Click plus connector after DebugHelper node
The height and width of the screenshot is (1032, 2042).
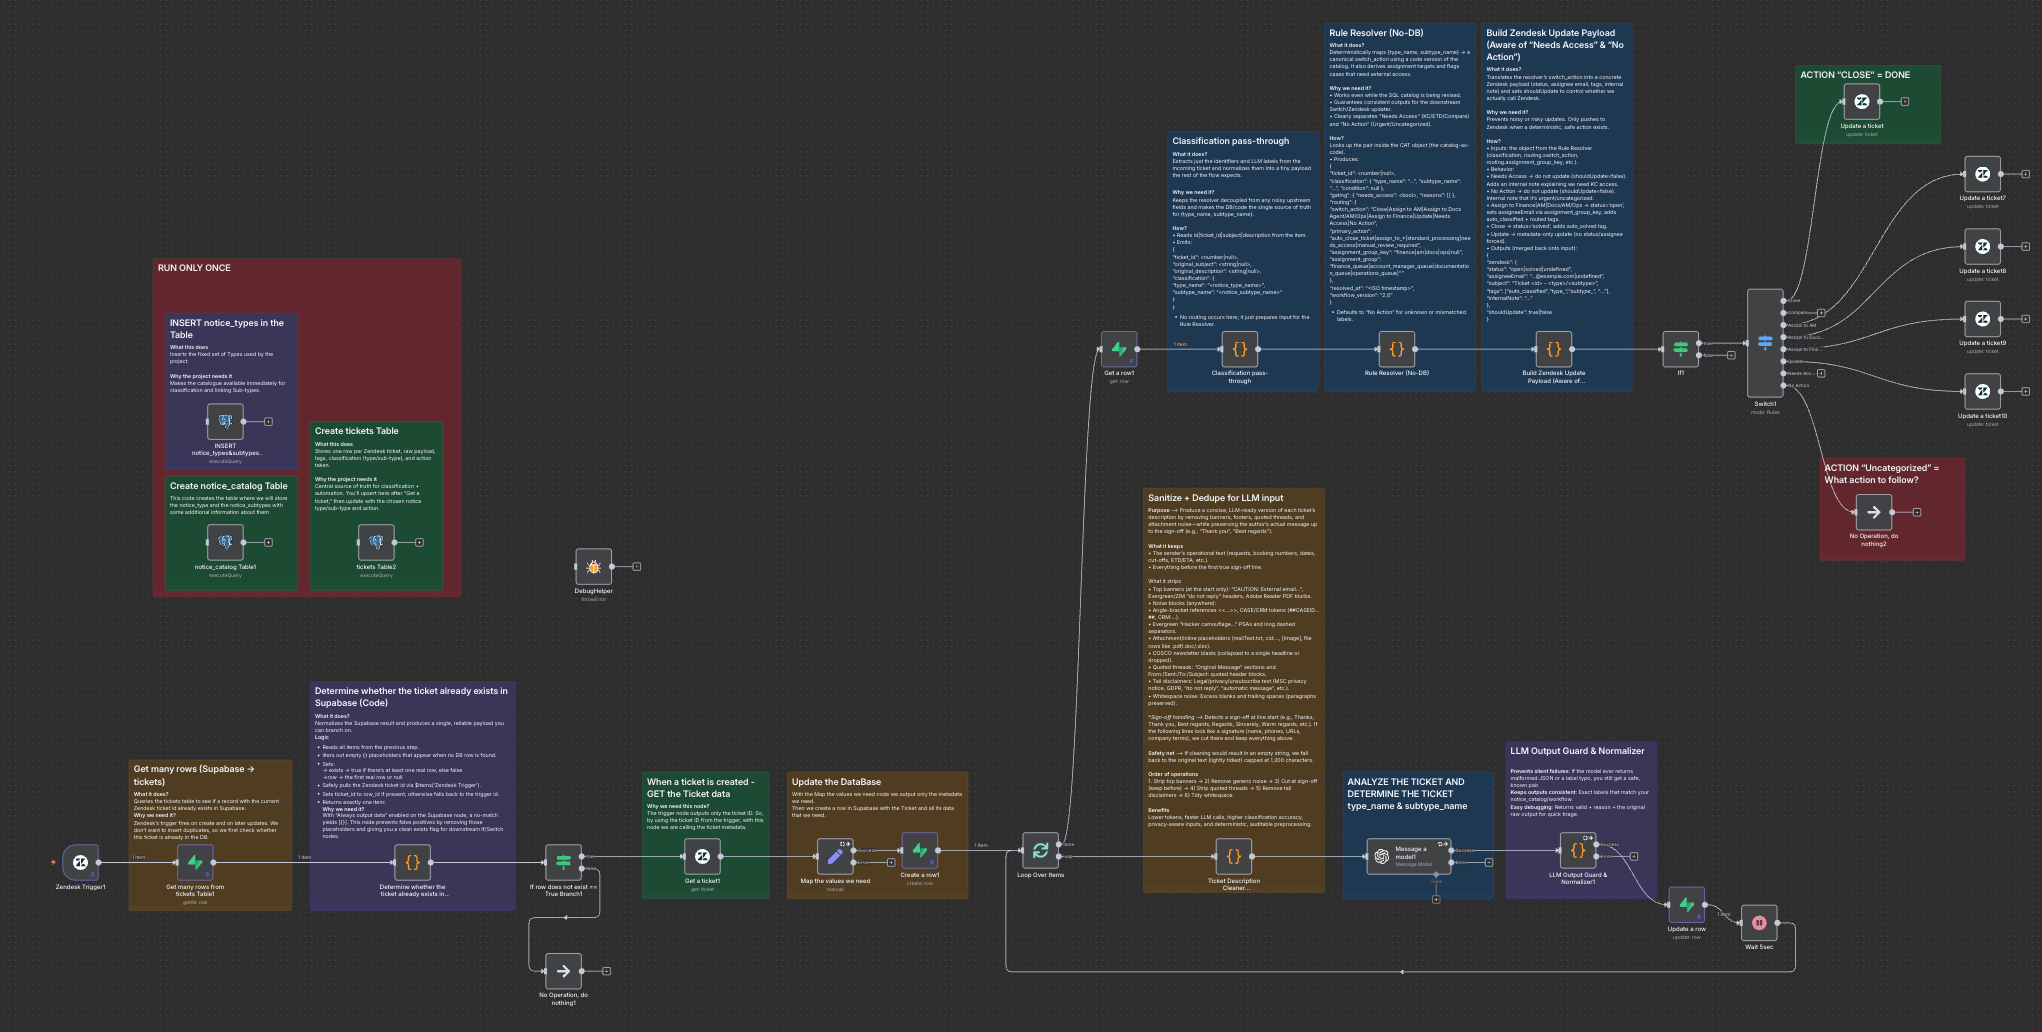637,567
